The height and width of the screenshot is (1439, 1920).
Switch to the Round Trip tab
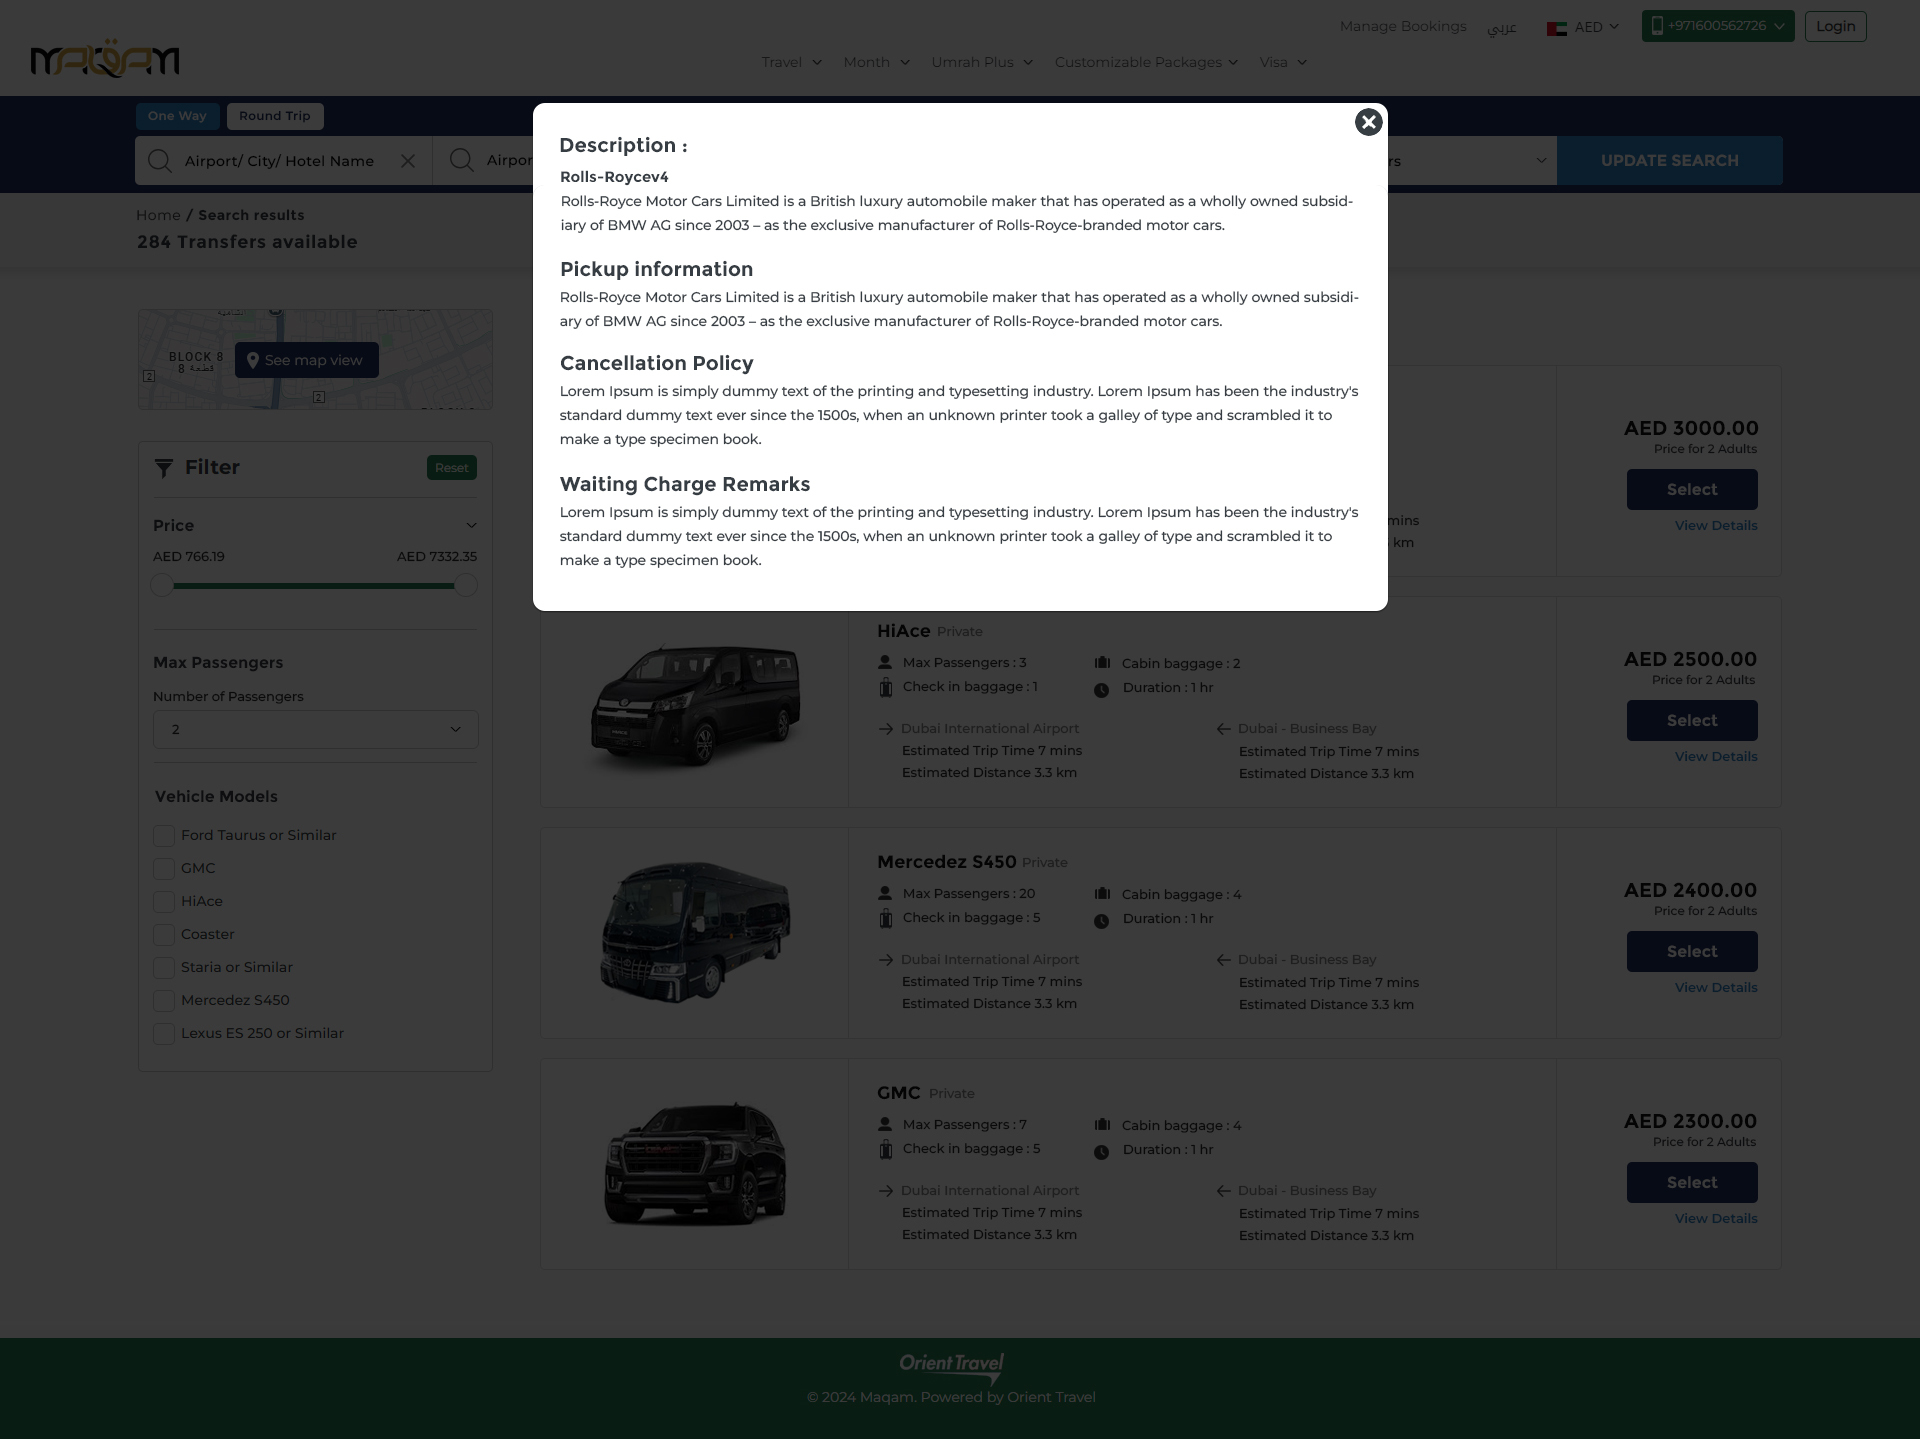tap(275, 116)
